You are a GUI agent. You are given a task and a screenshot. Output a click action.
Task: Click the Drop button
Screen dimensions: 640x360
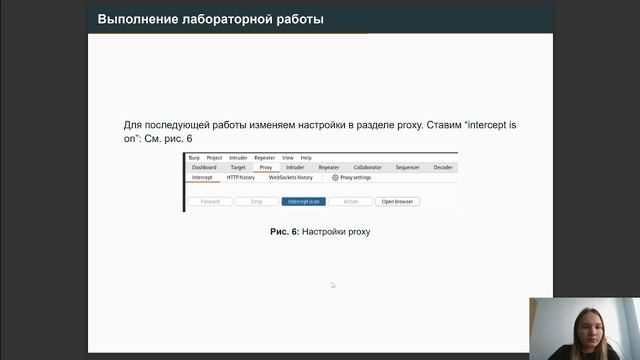(257, 202)
